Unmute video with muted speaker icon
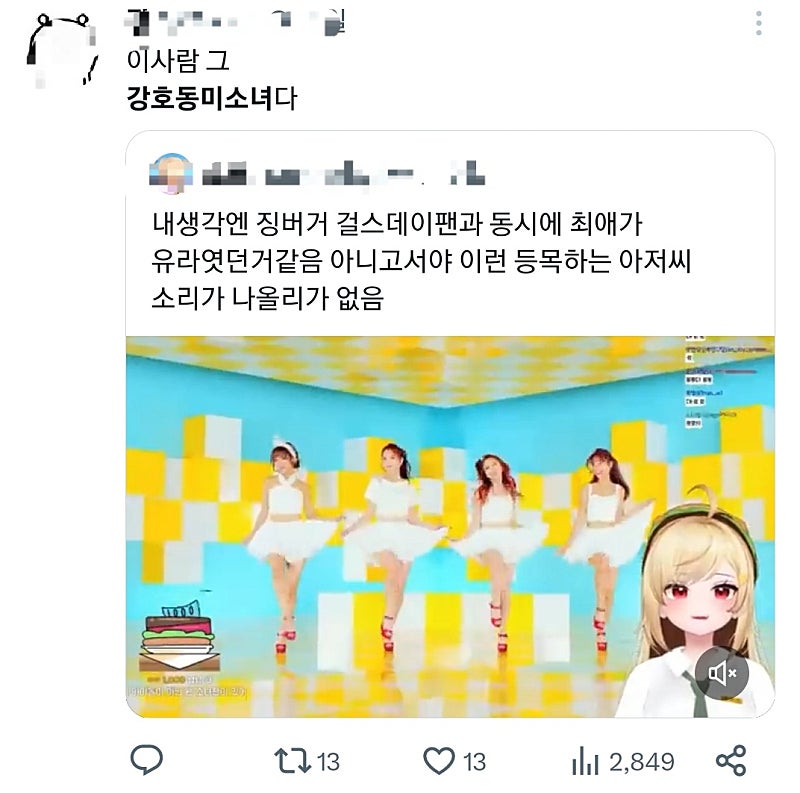 click(x=722, y=674)
